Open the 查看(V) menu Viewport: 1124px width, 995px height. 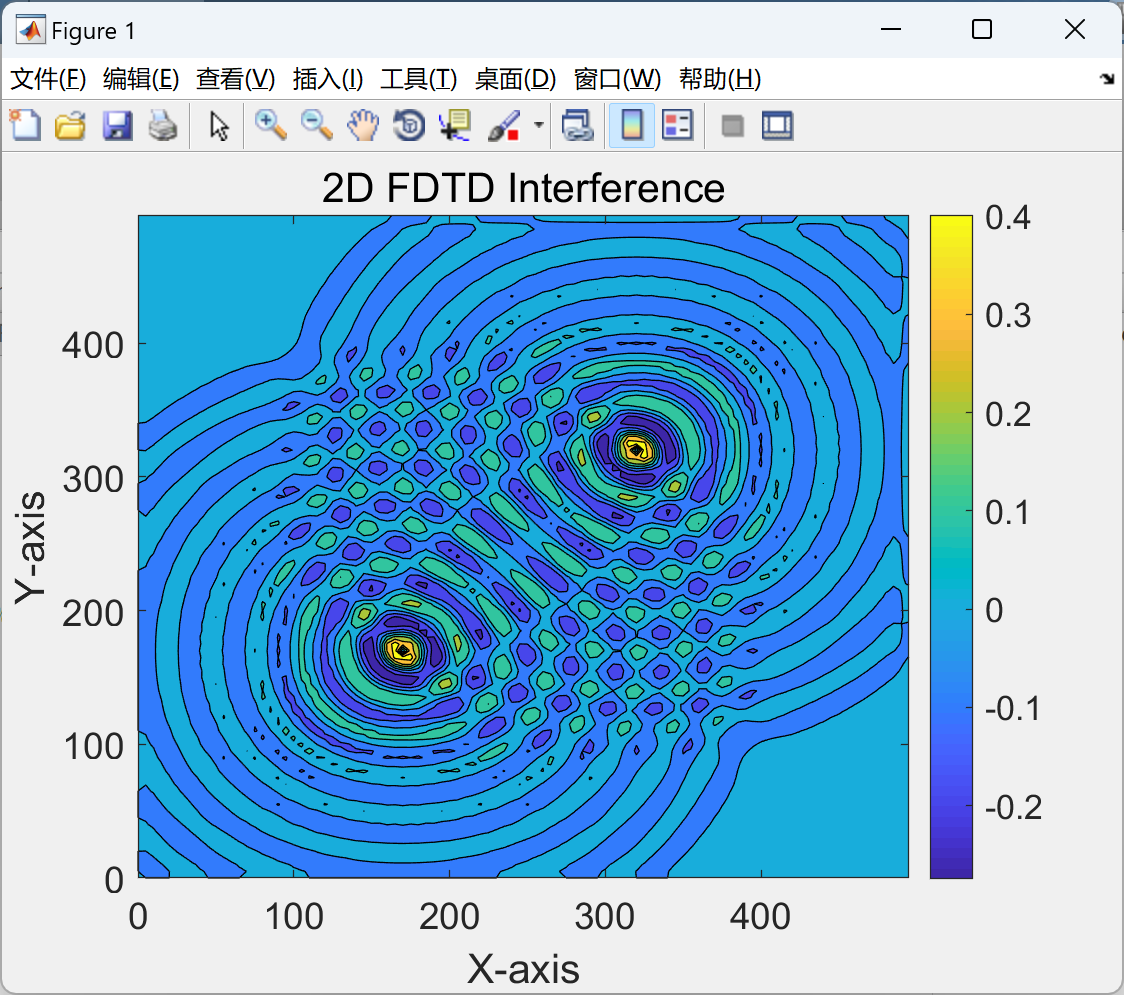pos(235,79)
